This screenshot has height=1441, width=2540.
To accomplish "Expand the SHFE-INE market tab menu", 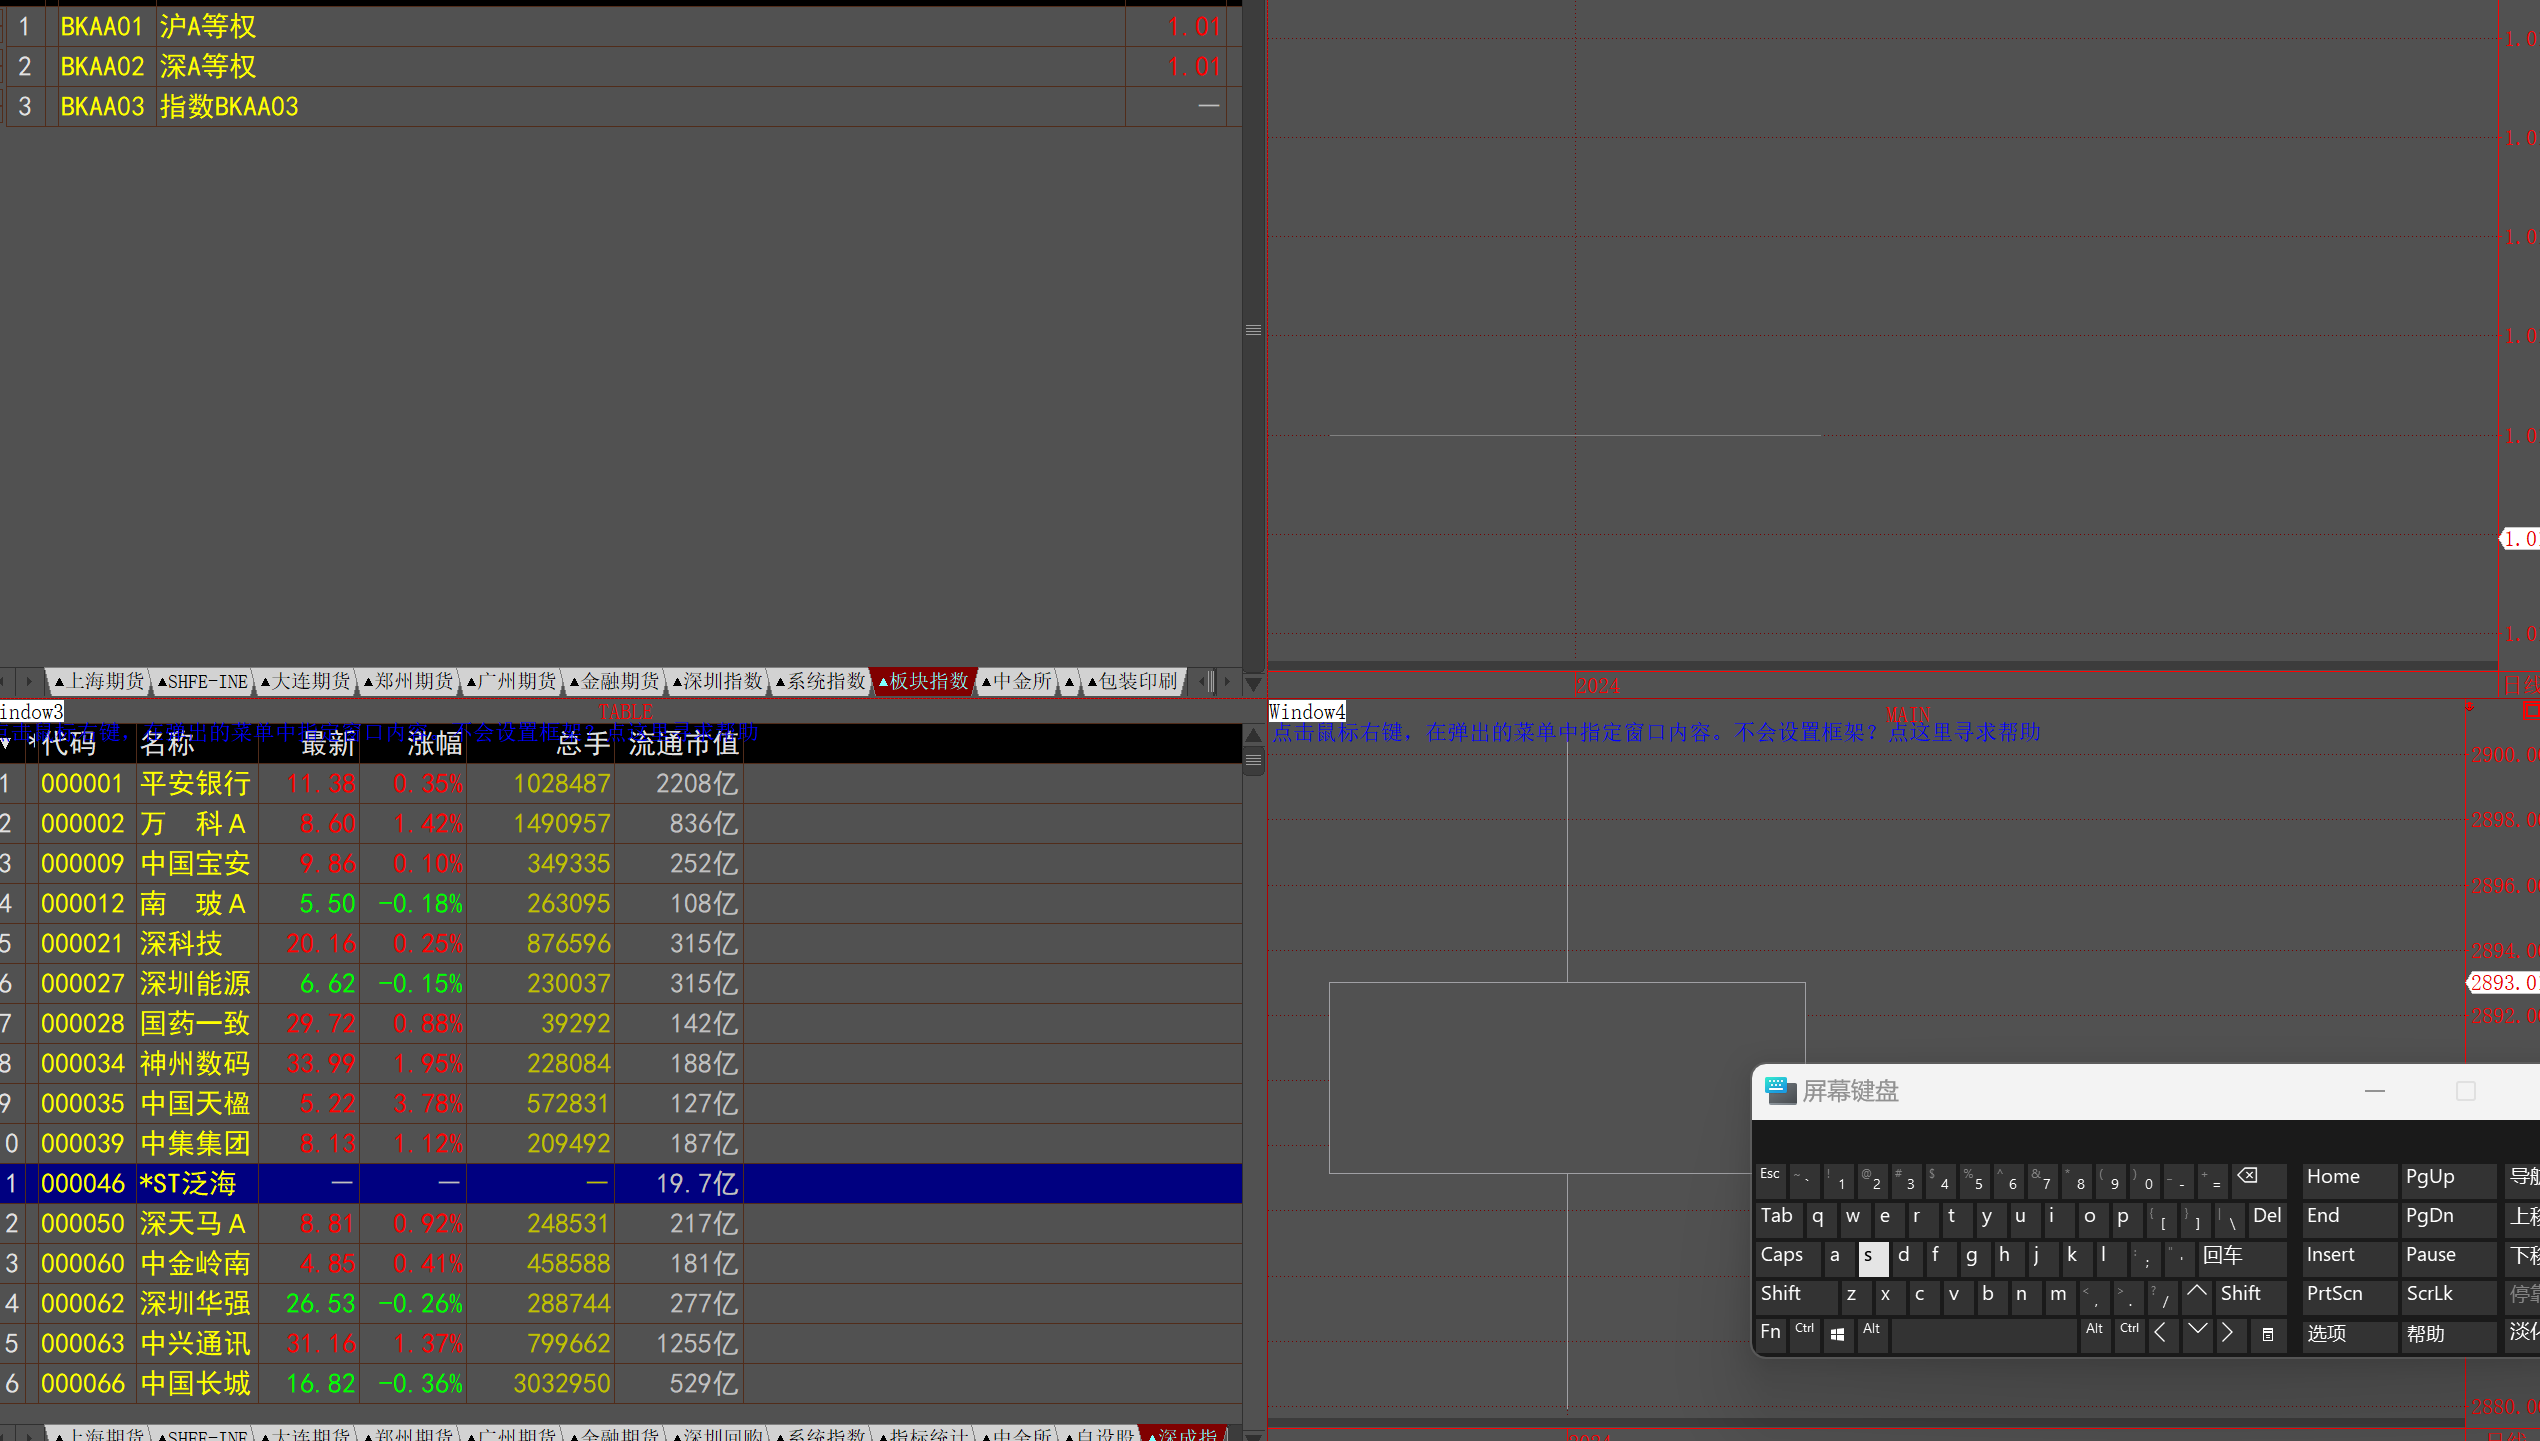I will [203, 682].
